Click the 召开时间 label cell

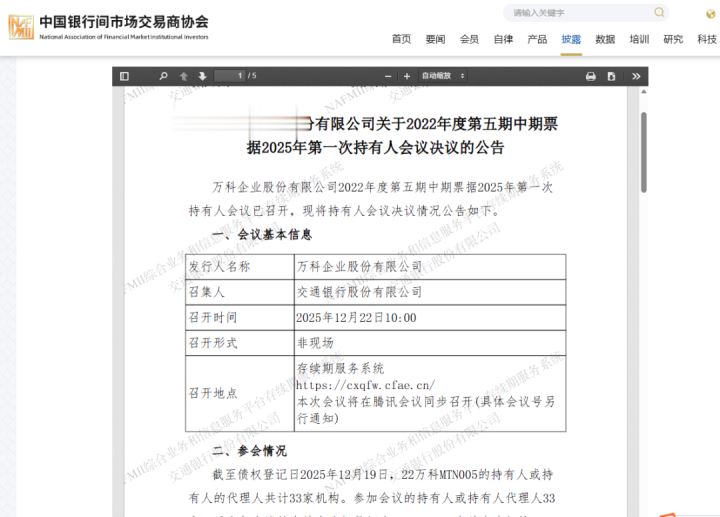pyautogui.click(x=240, y=318)
